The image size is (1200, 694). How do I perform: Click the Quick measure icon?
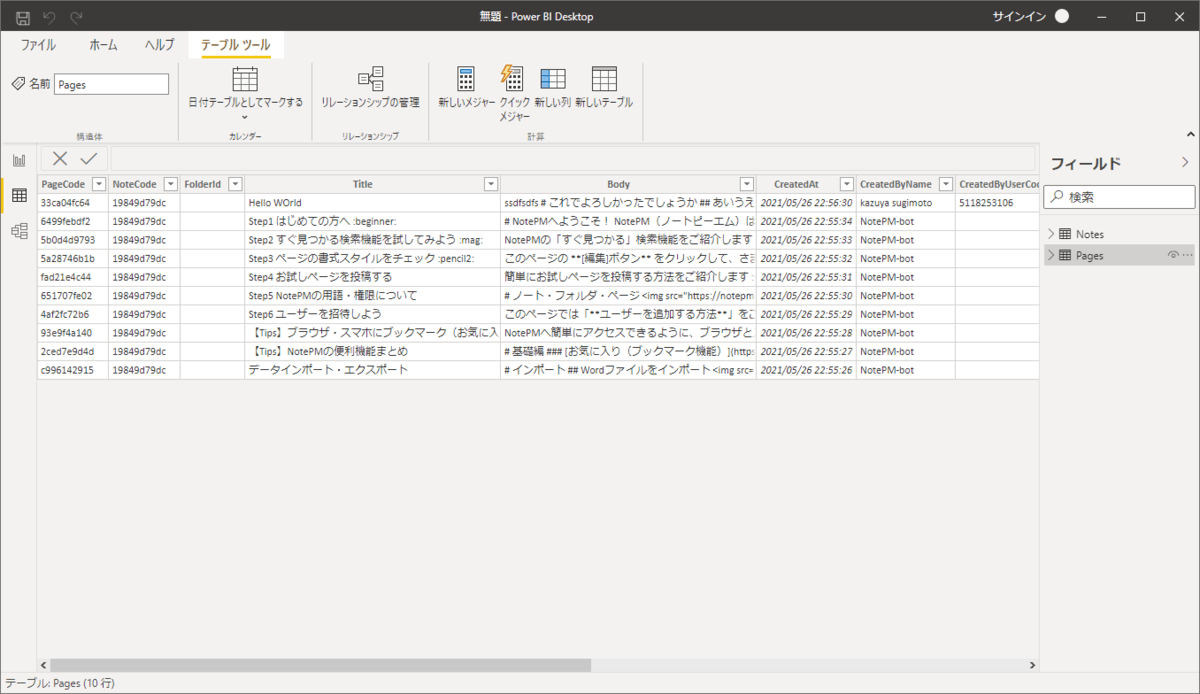click(x=512, y=78)
